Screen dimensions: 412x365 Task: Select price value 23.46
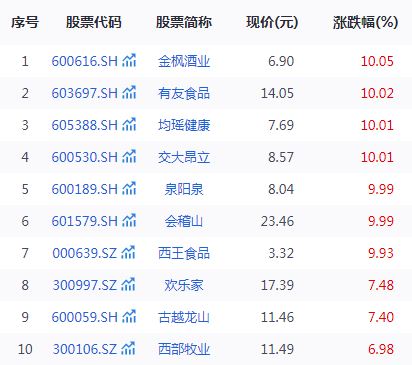point(277,221)
